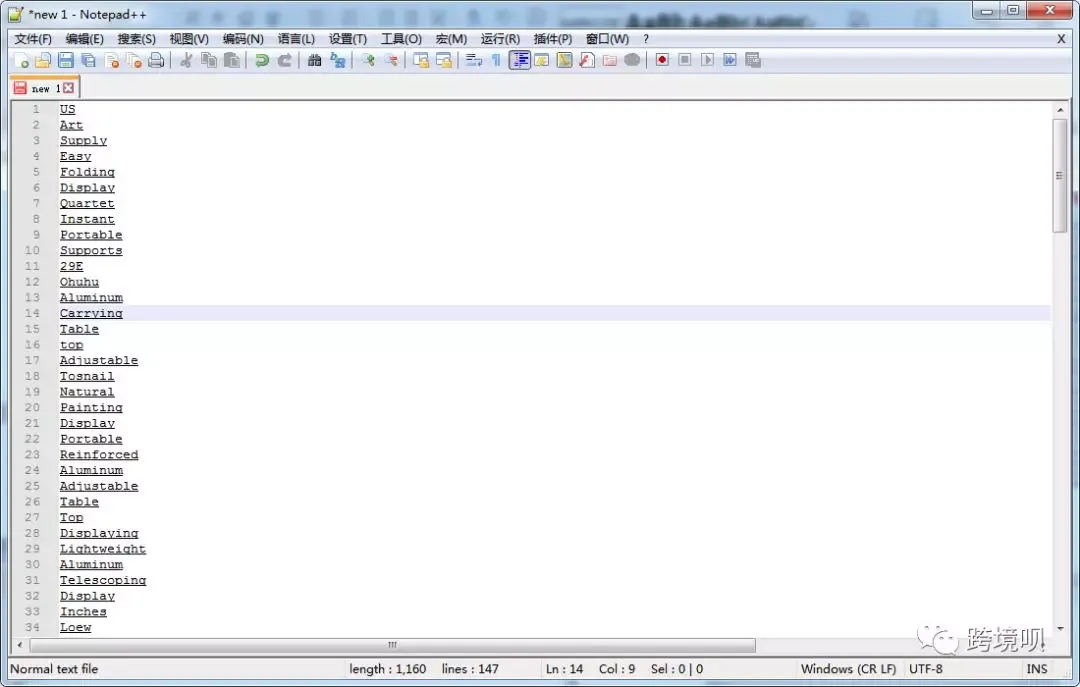The height and width of the screenshot is (687, 1080).
Task: Click the Close document toolbar icon
Action: click(112, 61)
